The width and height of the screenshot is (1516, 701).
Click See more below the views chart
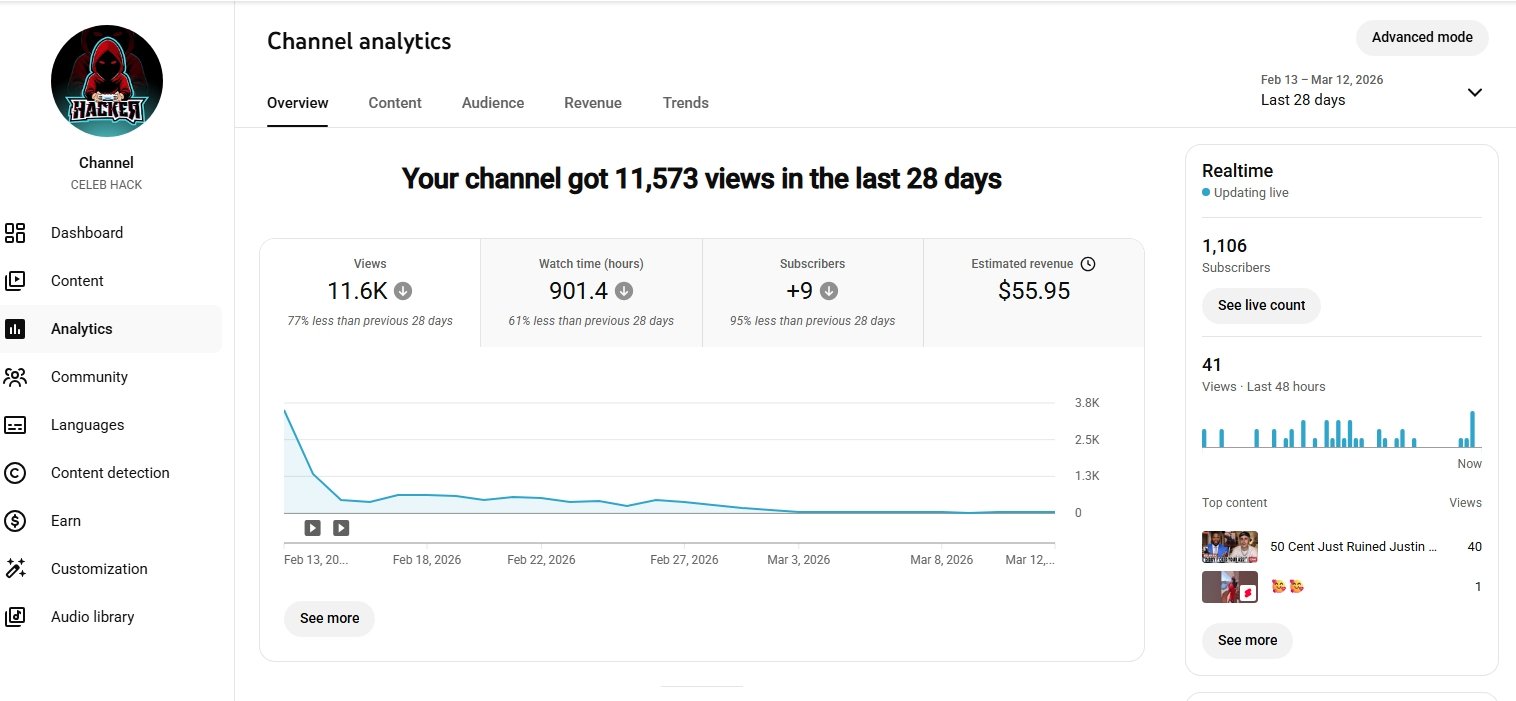[x=329, y=618]
